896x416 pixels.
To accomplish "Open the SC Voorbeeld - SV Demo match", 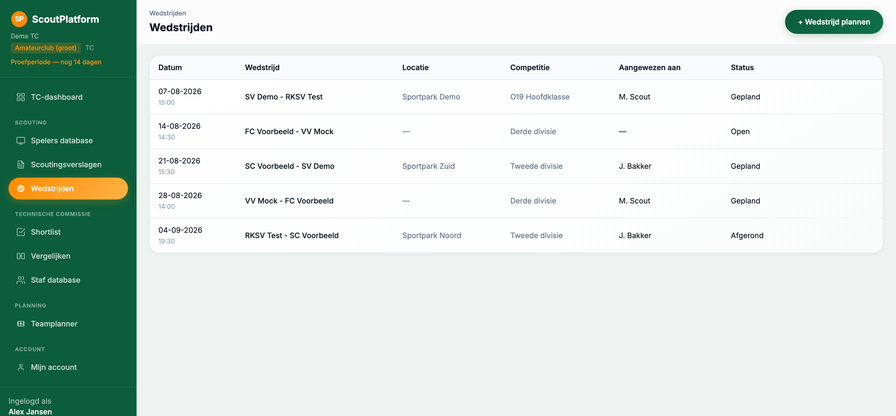I will click(x=290, y=166).
